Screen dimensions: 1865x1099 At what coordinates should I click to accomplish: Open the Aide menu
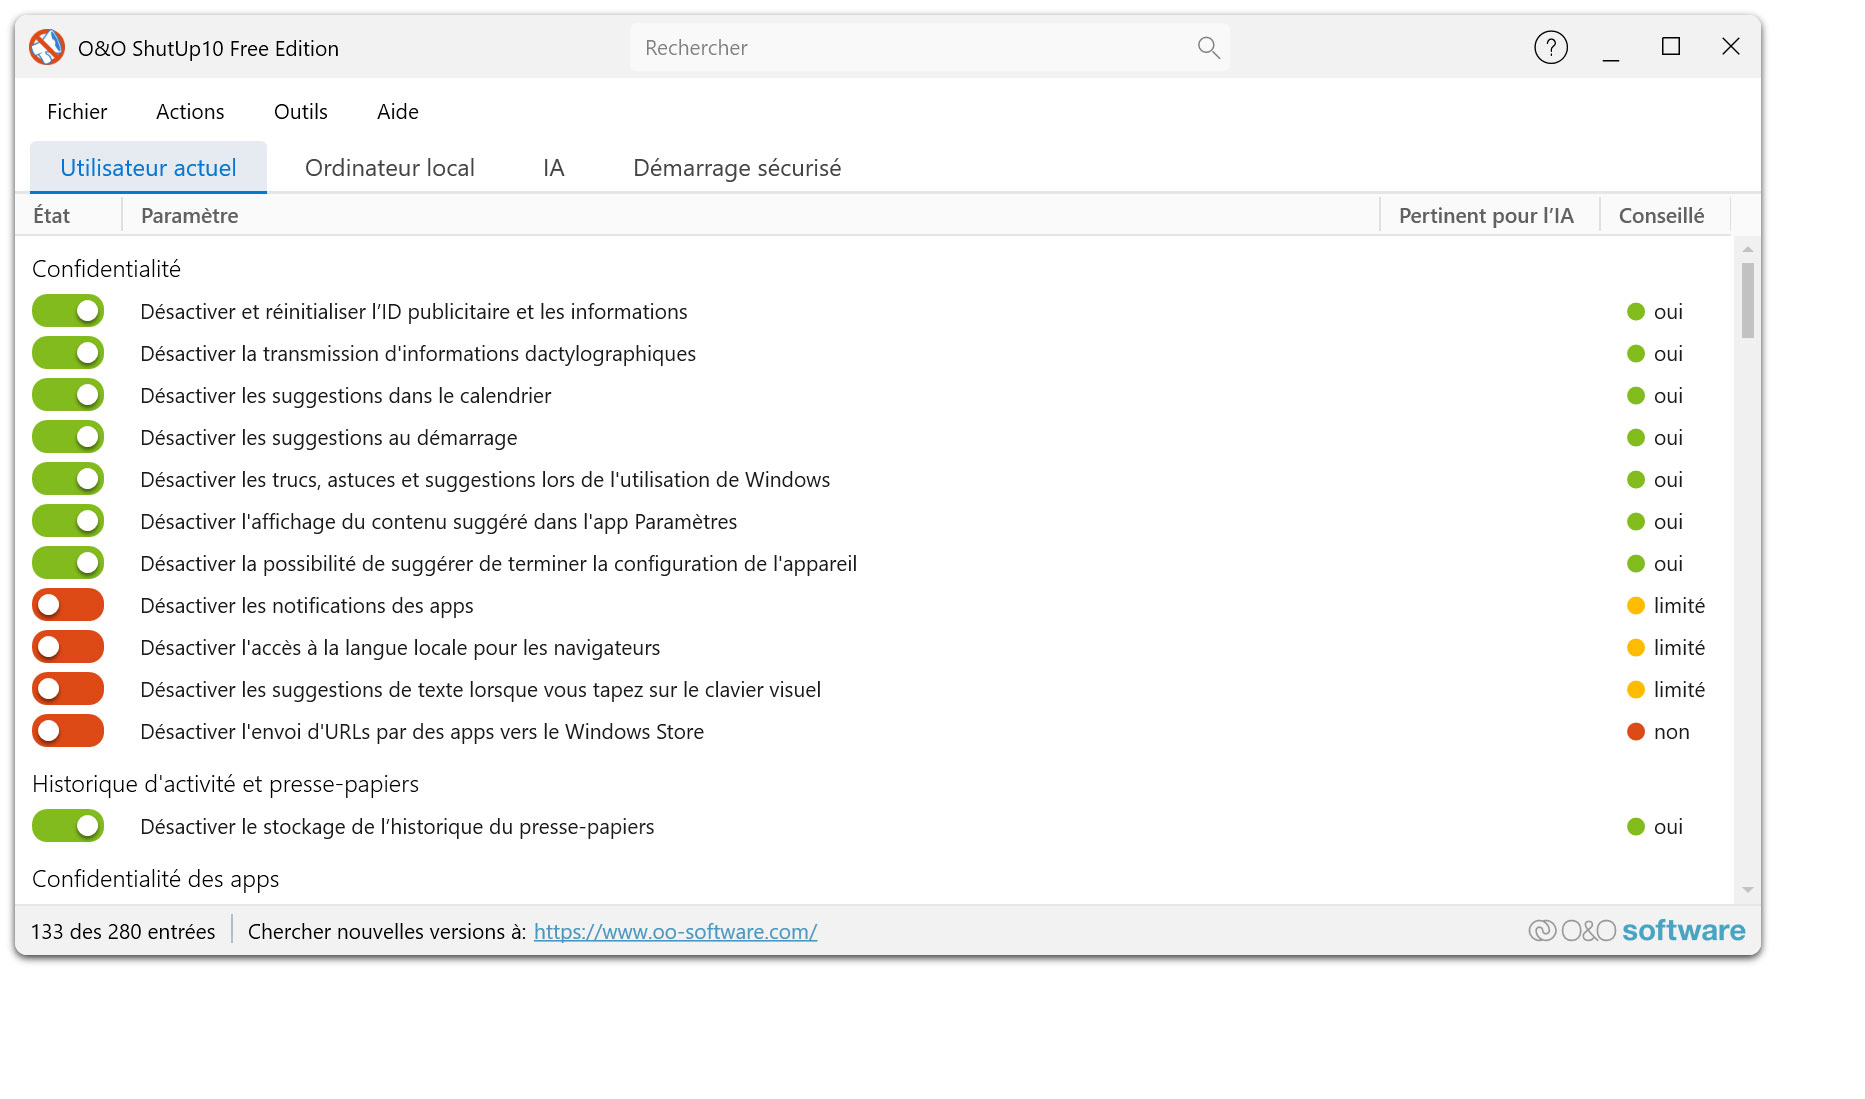pyautogui.click(x=398, y=112)
